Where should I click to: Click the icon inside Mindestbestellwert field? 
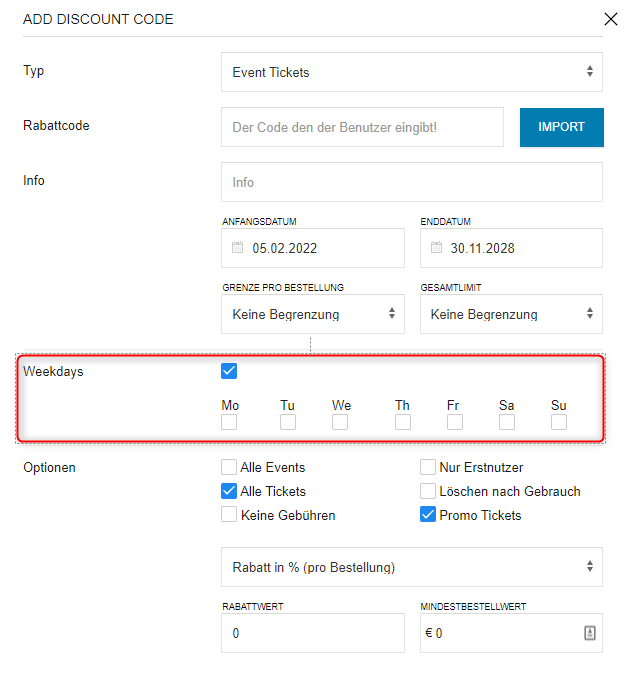(x=589, y=633)
